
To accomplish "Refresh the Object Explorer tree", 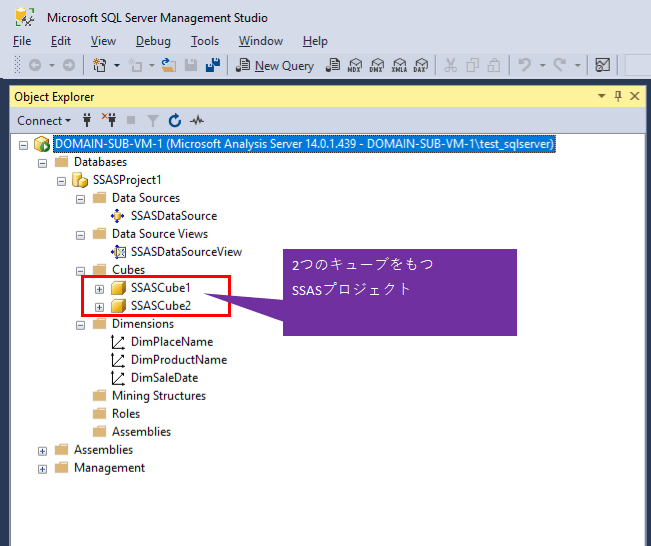I will point(175,120).
